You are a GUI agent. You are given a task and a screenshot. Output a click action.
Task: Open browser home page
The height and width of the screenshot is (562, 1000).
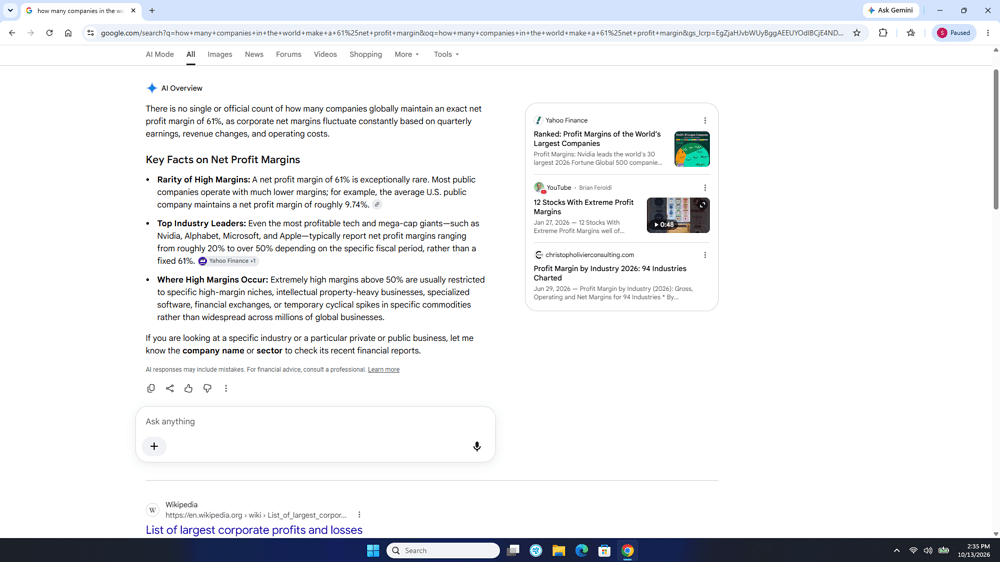(68, 33)
